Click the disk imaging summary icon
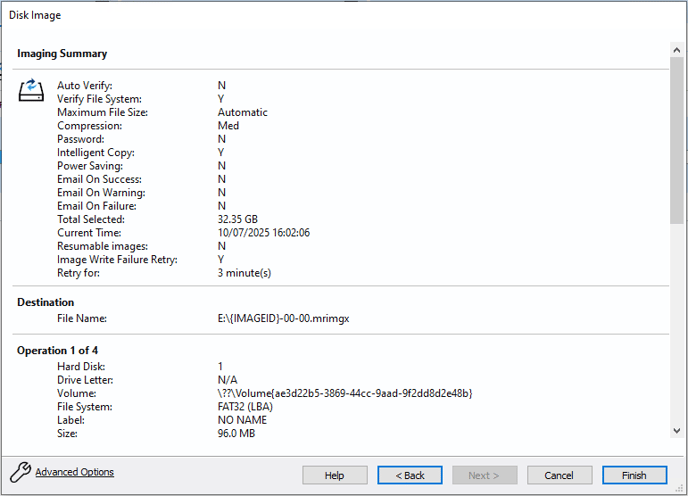Image resolution: width=688 pixels, height=496 pixels. point(31,90)
